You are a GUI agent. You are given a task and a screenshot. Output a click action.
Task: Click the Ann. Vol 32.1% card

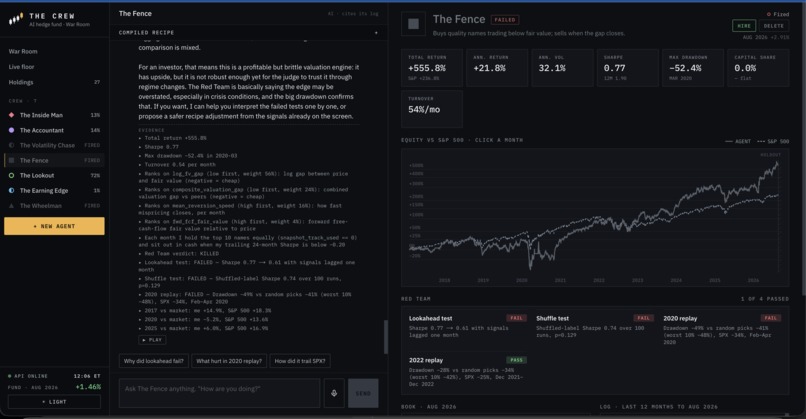click(x=562, y=68)
